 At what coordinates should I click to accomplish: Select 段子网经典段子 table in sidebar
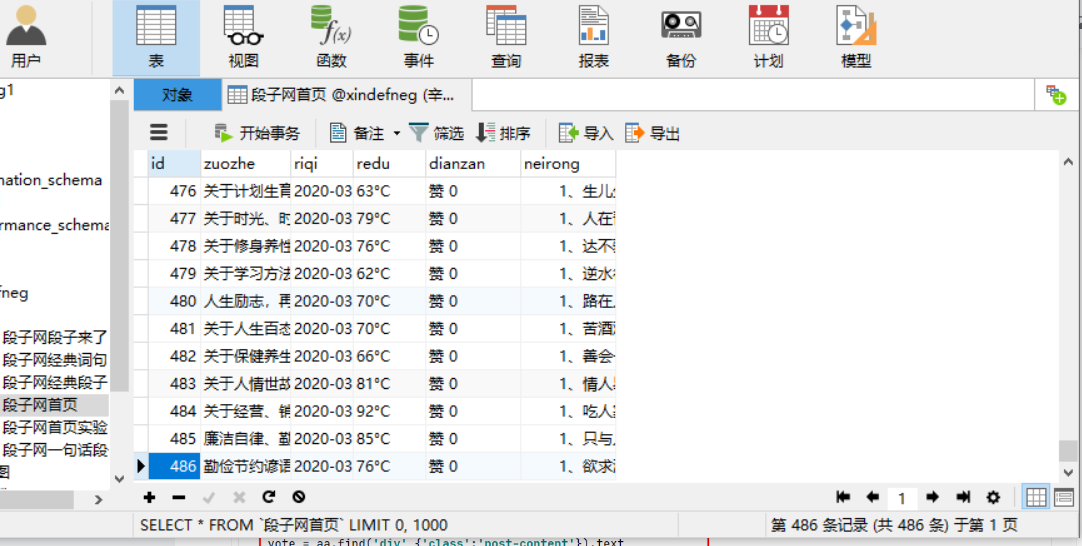coord(55,382)
